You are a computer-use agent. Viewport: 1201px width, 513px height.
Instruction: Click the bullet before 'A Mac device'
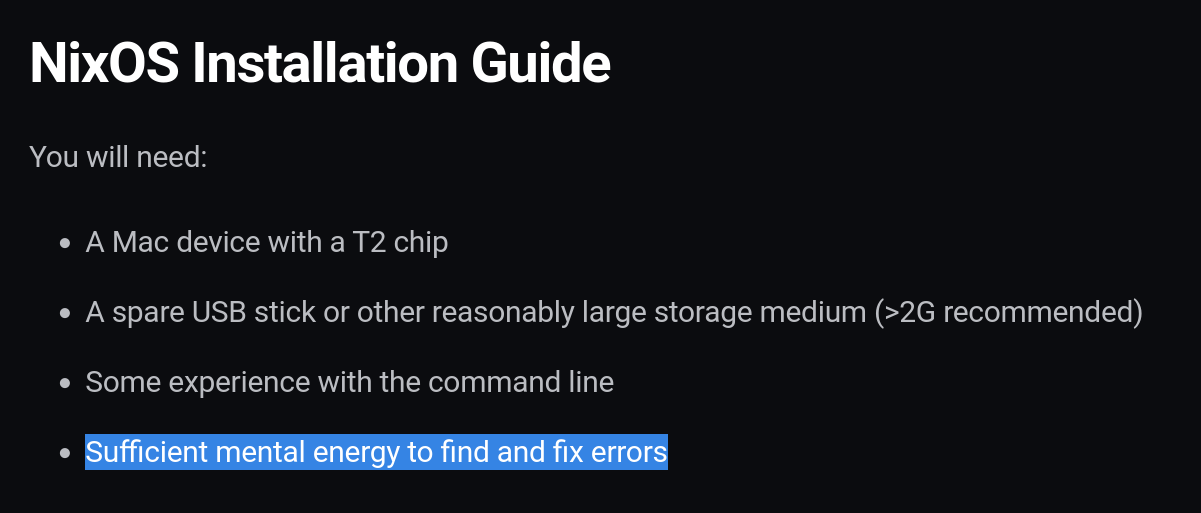pyautogui.click(x=65, y=243)
